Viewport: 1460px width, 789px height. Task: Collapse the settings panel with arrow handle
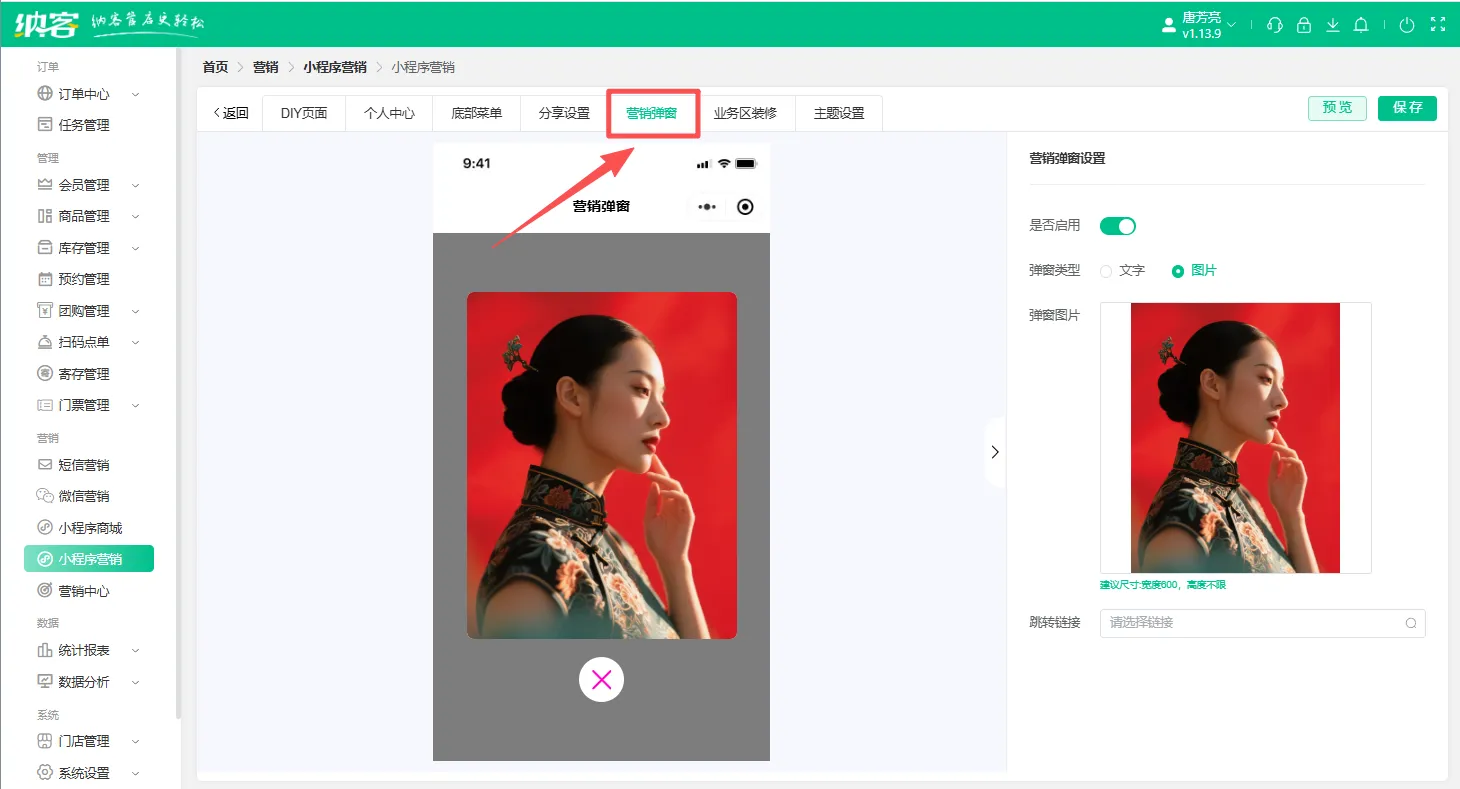(x=994, y=452)
